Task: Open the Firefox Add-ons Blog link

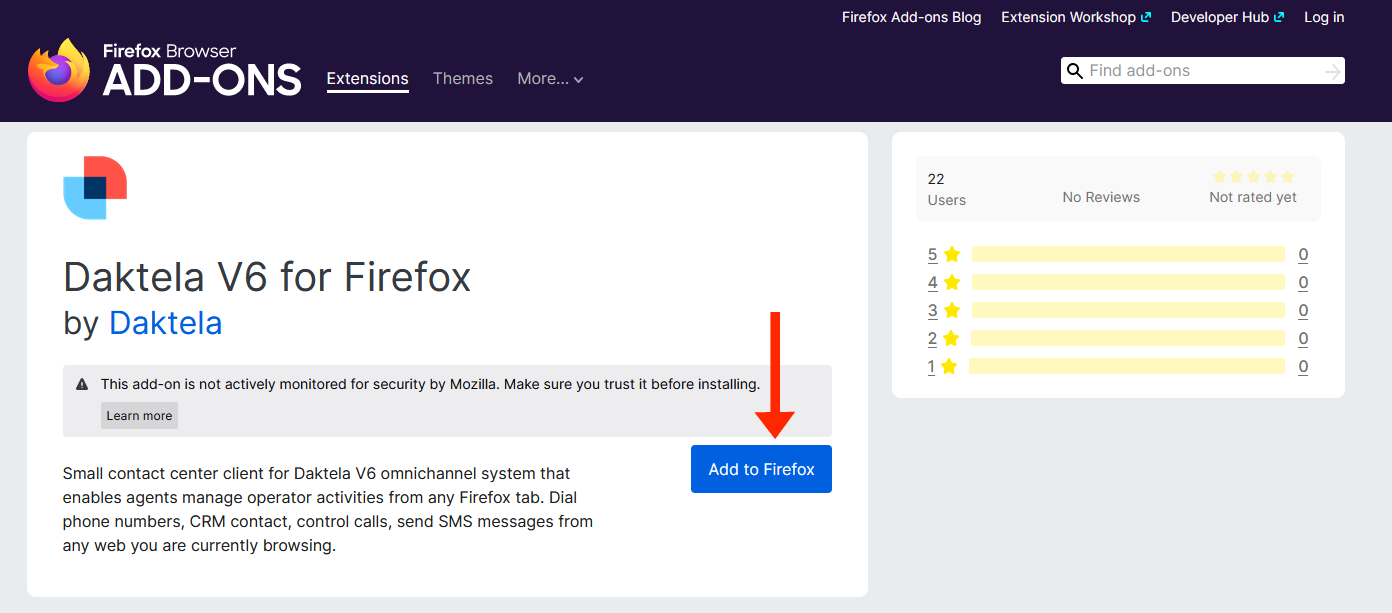Action: (x=911, y=17)
